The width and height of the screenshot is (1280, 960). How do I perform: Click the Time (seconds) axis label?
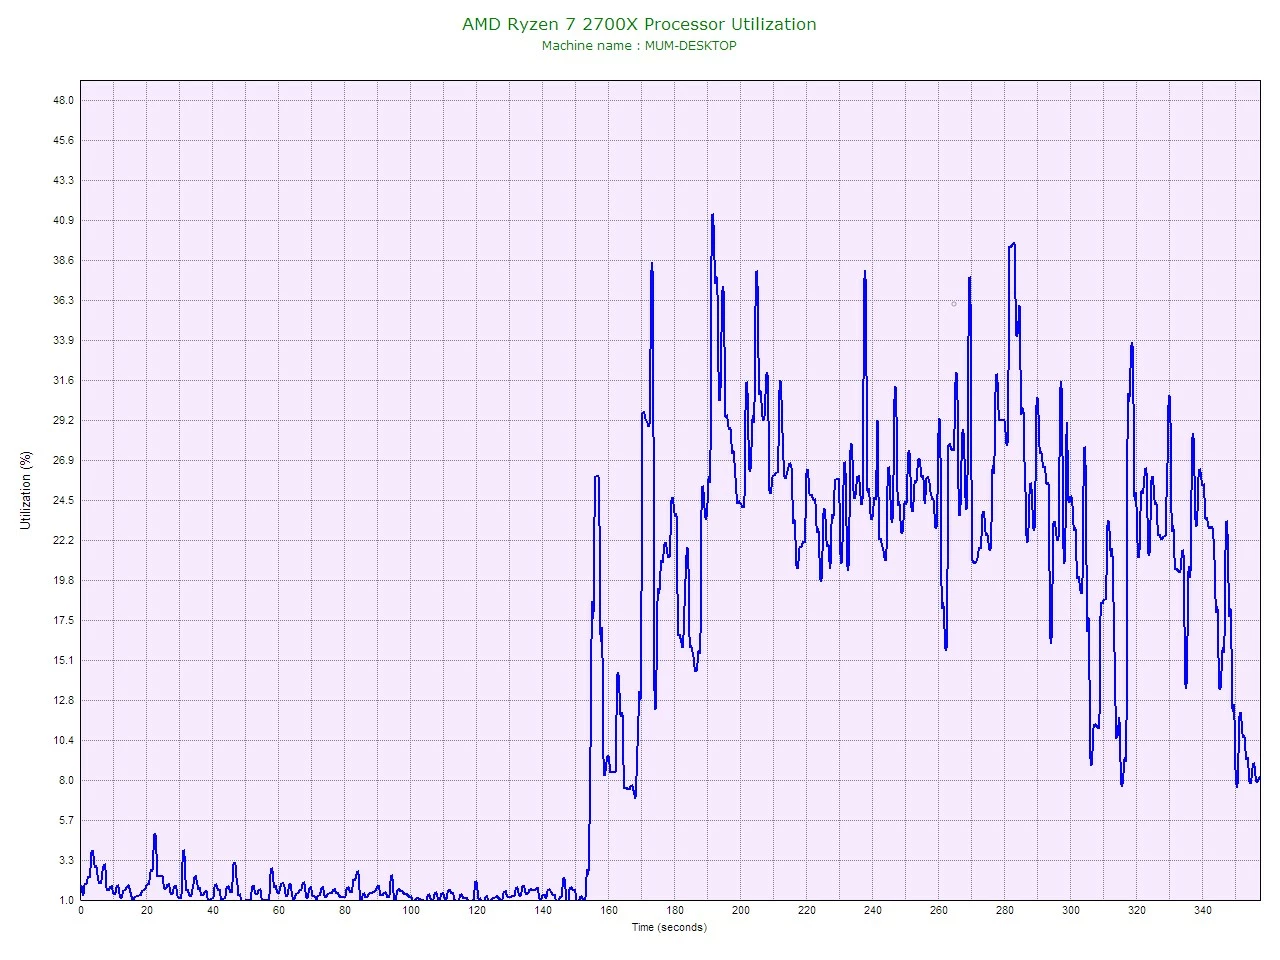(669, 927)
